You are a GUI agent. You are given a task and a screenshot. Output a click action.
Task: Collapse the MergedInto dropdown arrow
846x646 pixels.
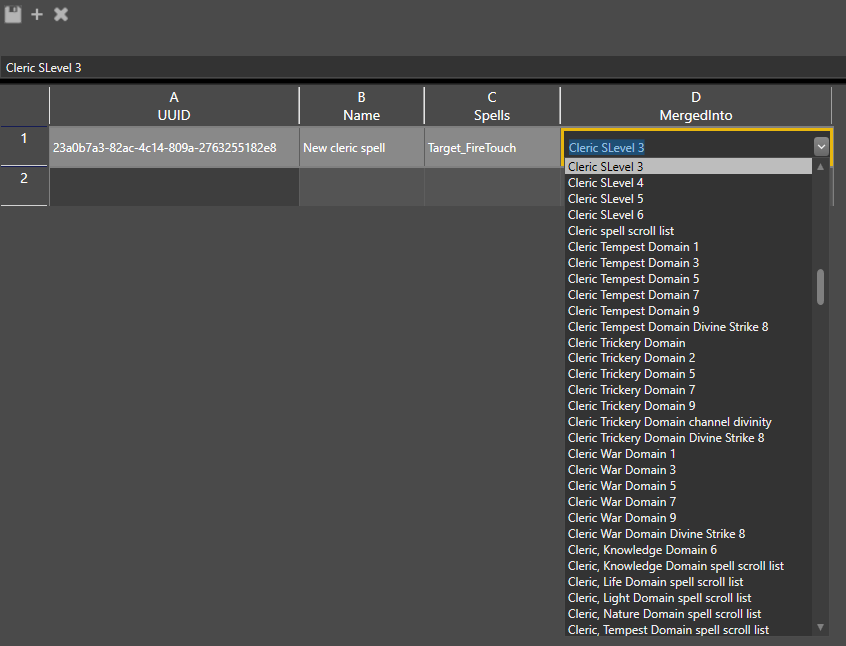pos(821,146)
